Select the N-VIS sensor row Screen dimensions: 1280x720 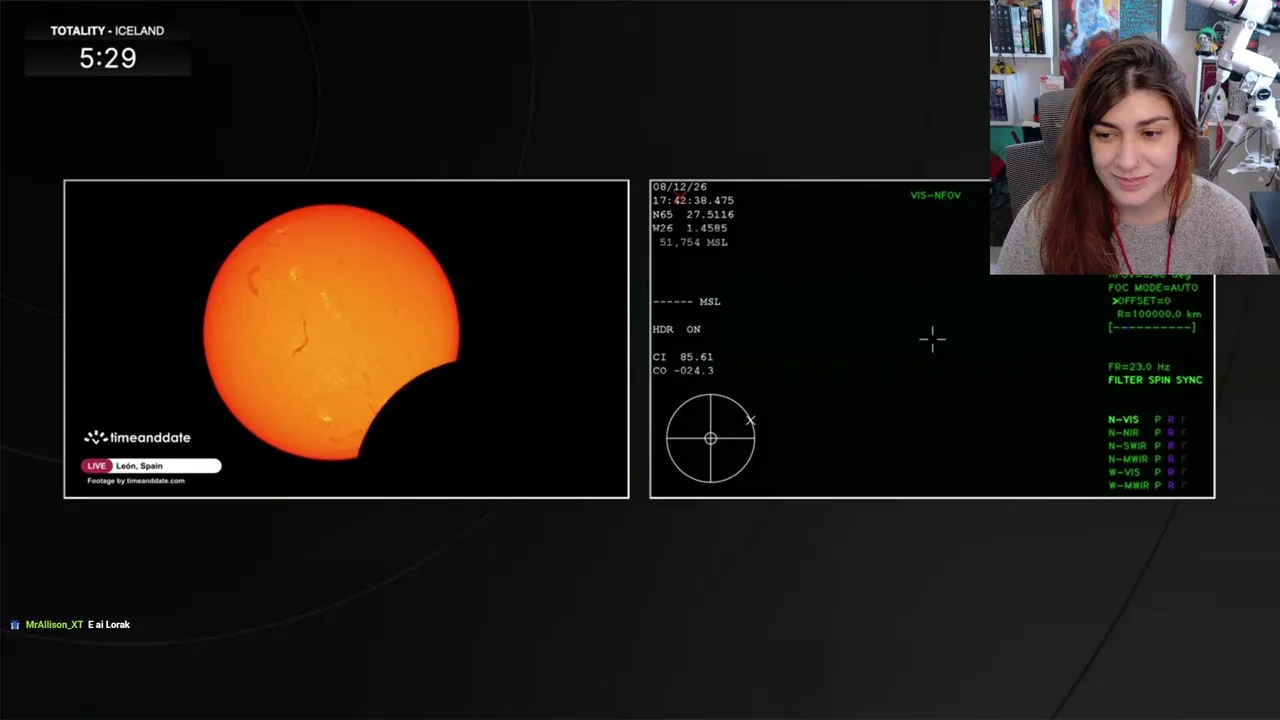point(1147,420)
